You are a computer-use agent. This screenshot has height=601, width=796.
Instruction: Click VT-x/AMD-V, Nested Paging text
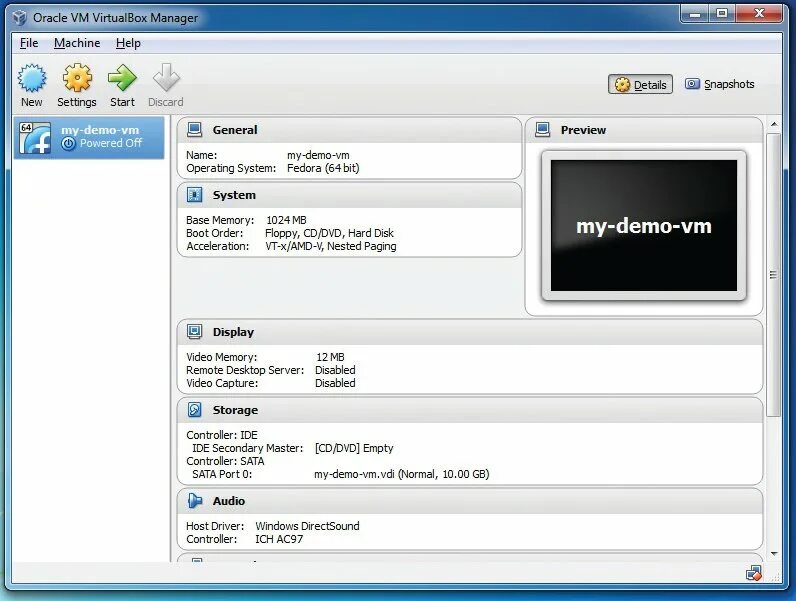(x=330, y=246)
